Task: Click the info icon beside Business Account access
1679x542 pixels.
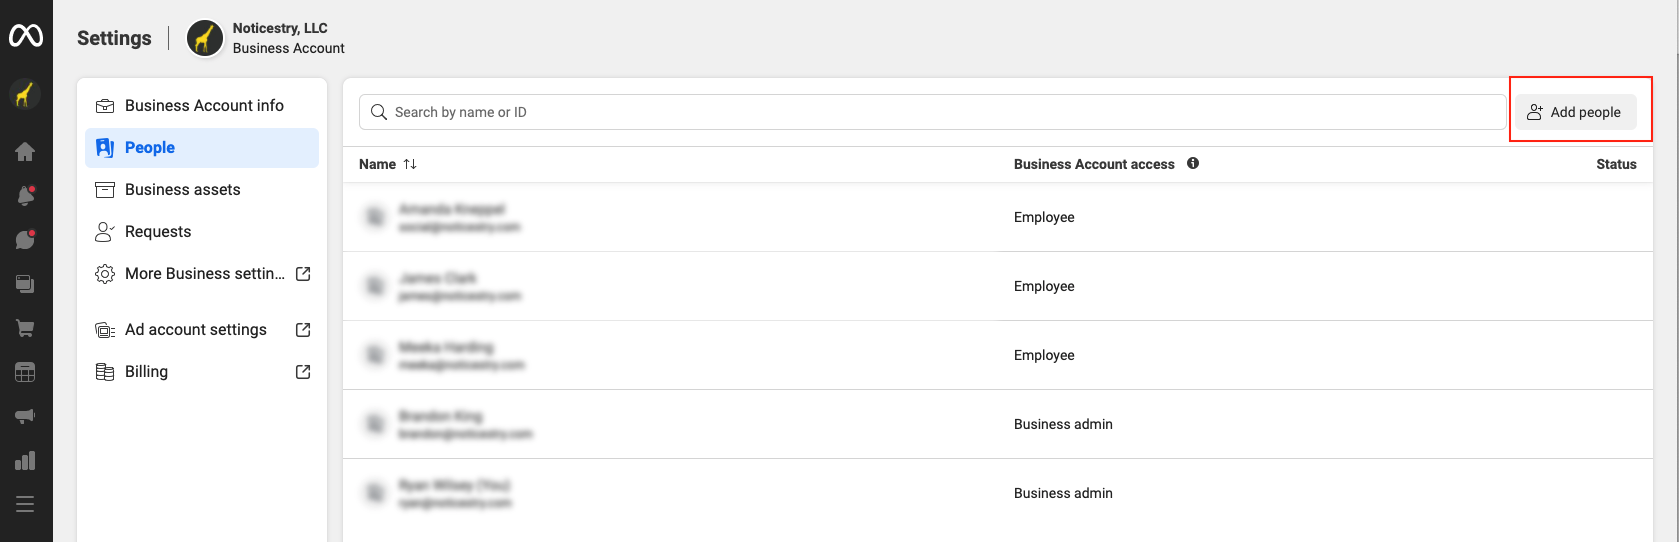Action: tap(1193, 163)
